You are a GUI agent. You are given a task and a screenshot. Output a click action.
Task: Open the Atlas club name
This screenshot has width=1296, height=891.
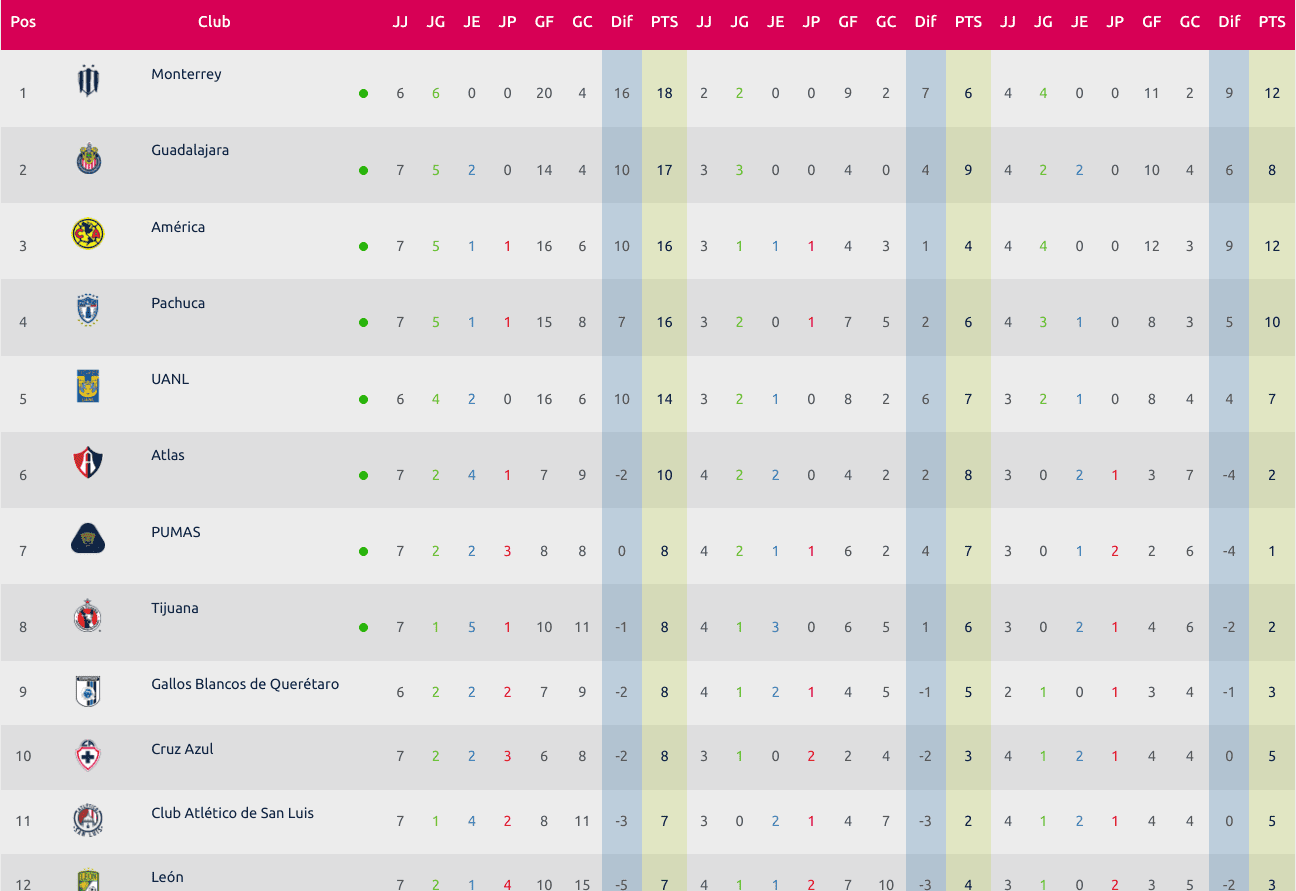tap(168, 455)
